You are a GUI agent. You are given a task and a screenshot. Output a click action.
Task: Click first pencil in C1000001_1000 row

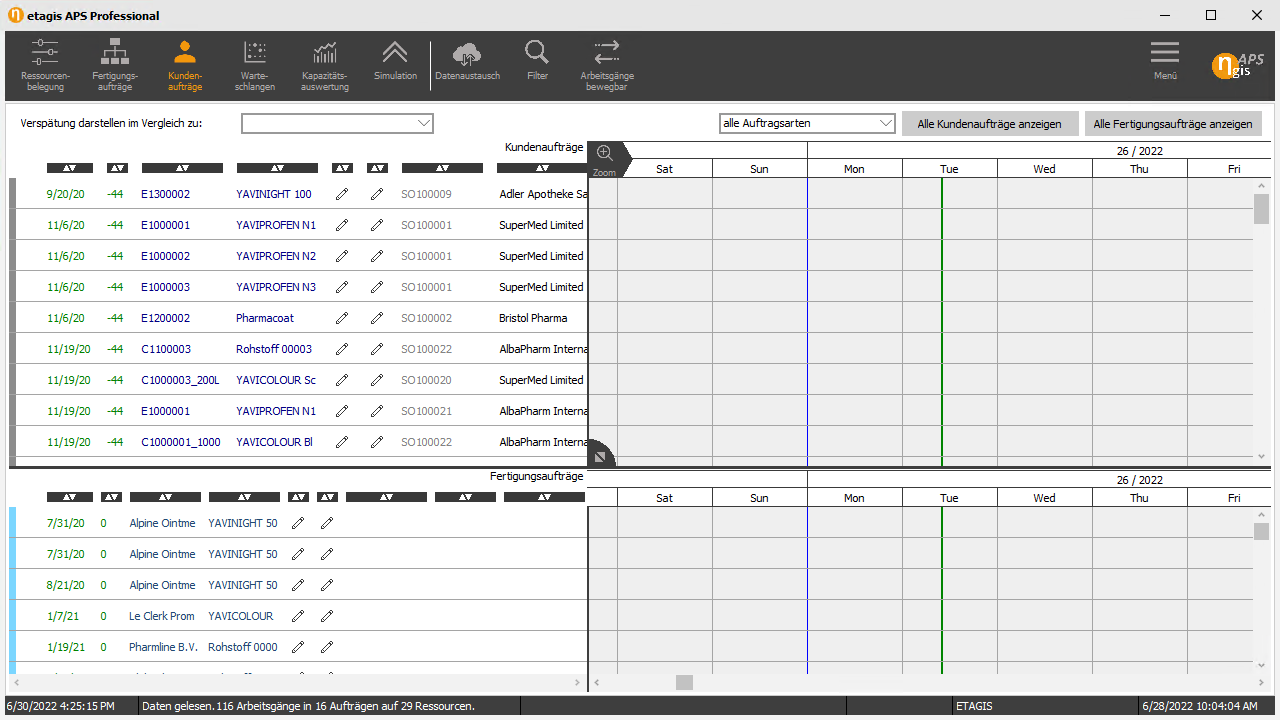click(x=342, y=442)
